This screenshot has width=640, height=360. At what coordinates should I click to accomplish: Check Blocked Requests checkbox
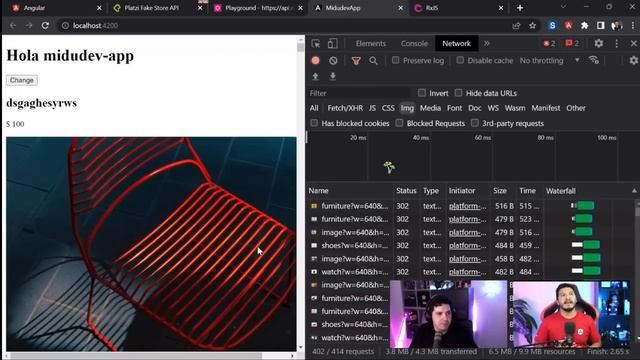click(399, 123)
